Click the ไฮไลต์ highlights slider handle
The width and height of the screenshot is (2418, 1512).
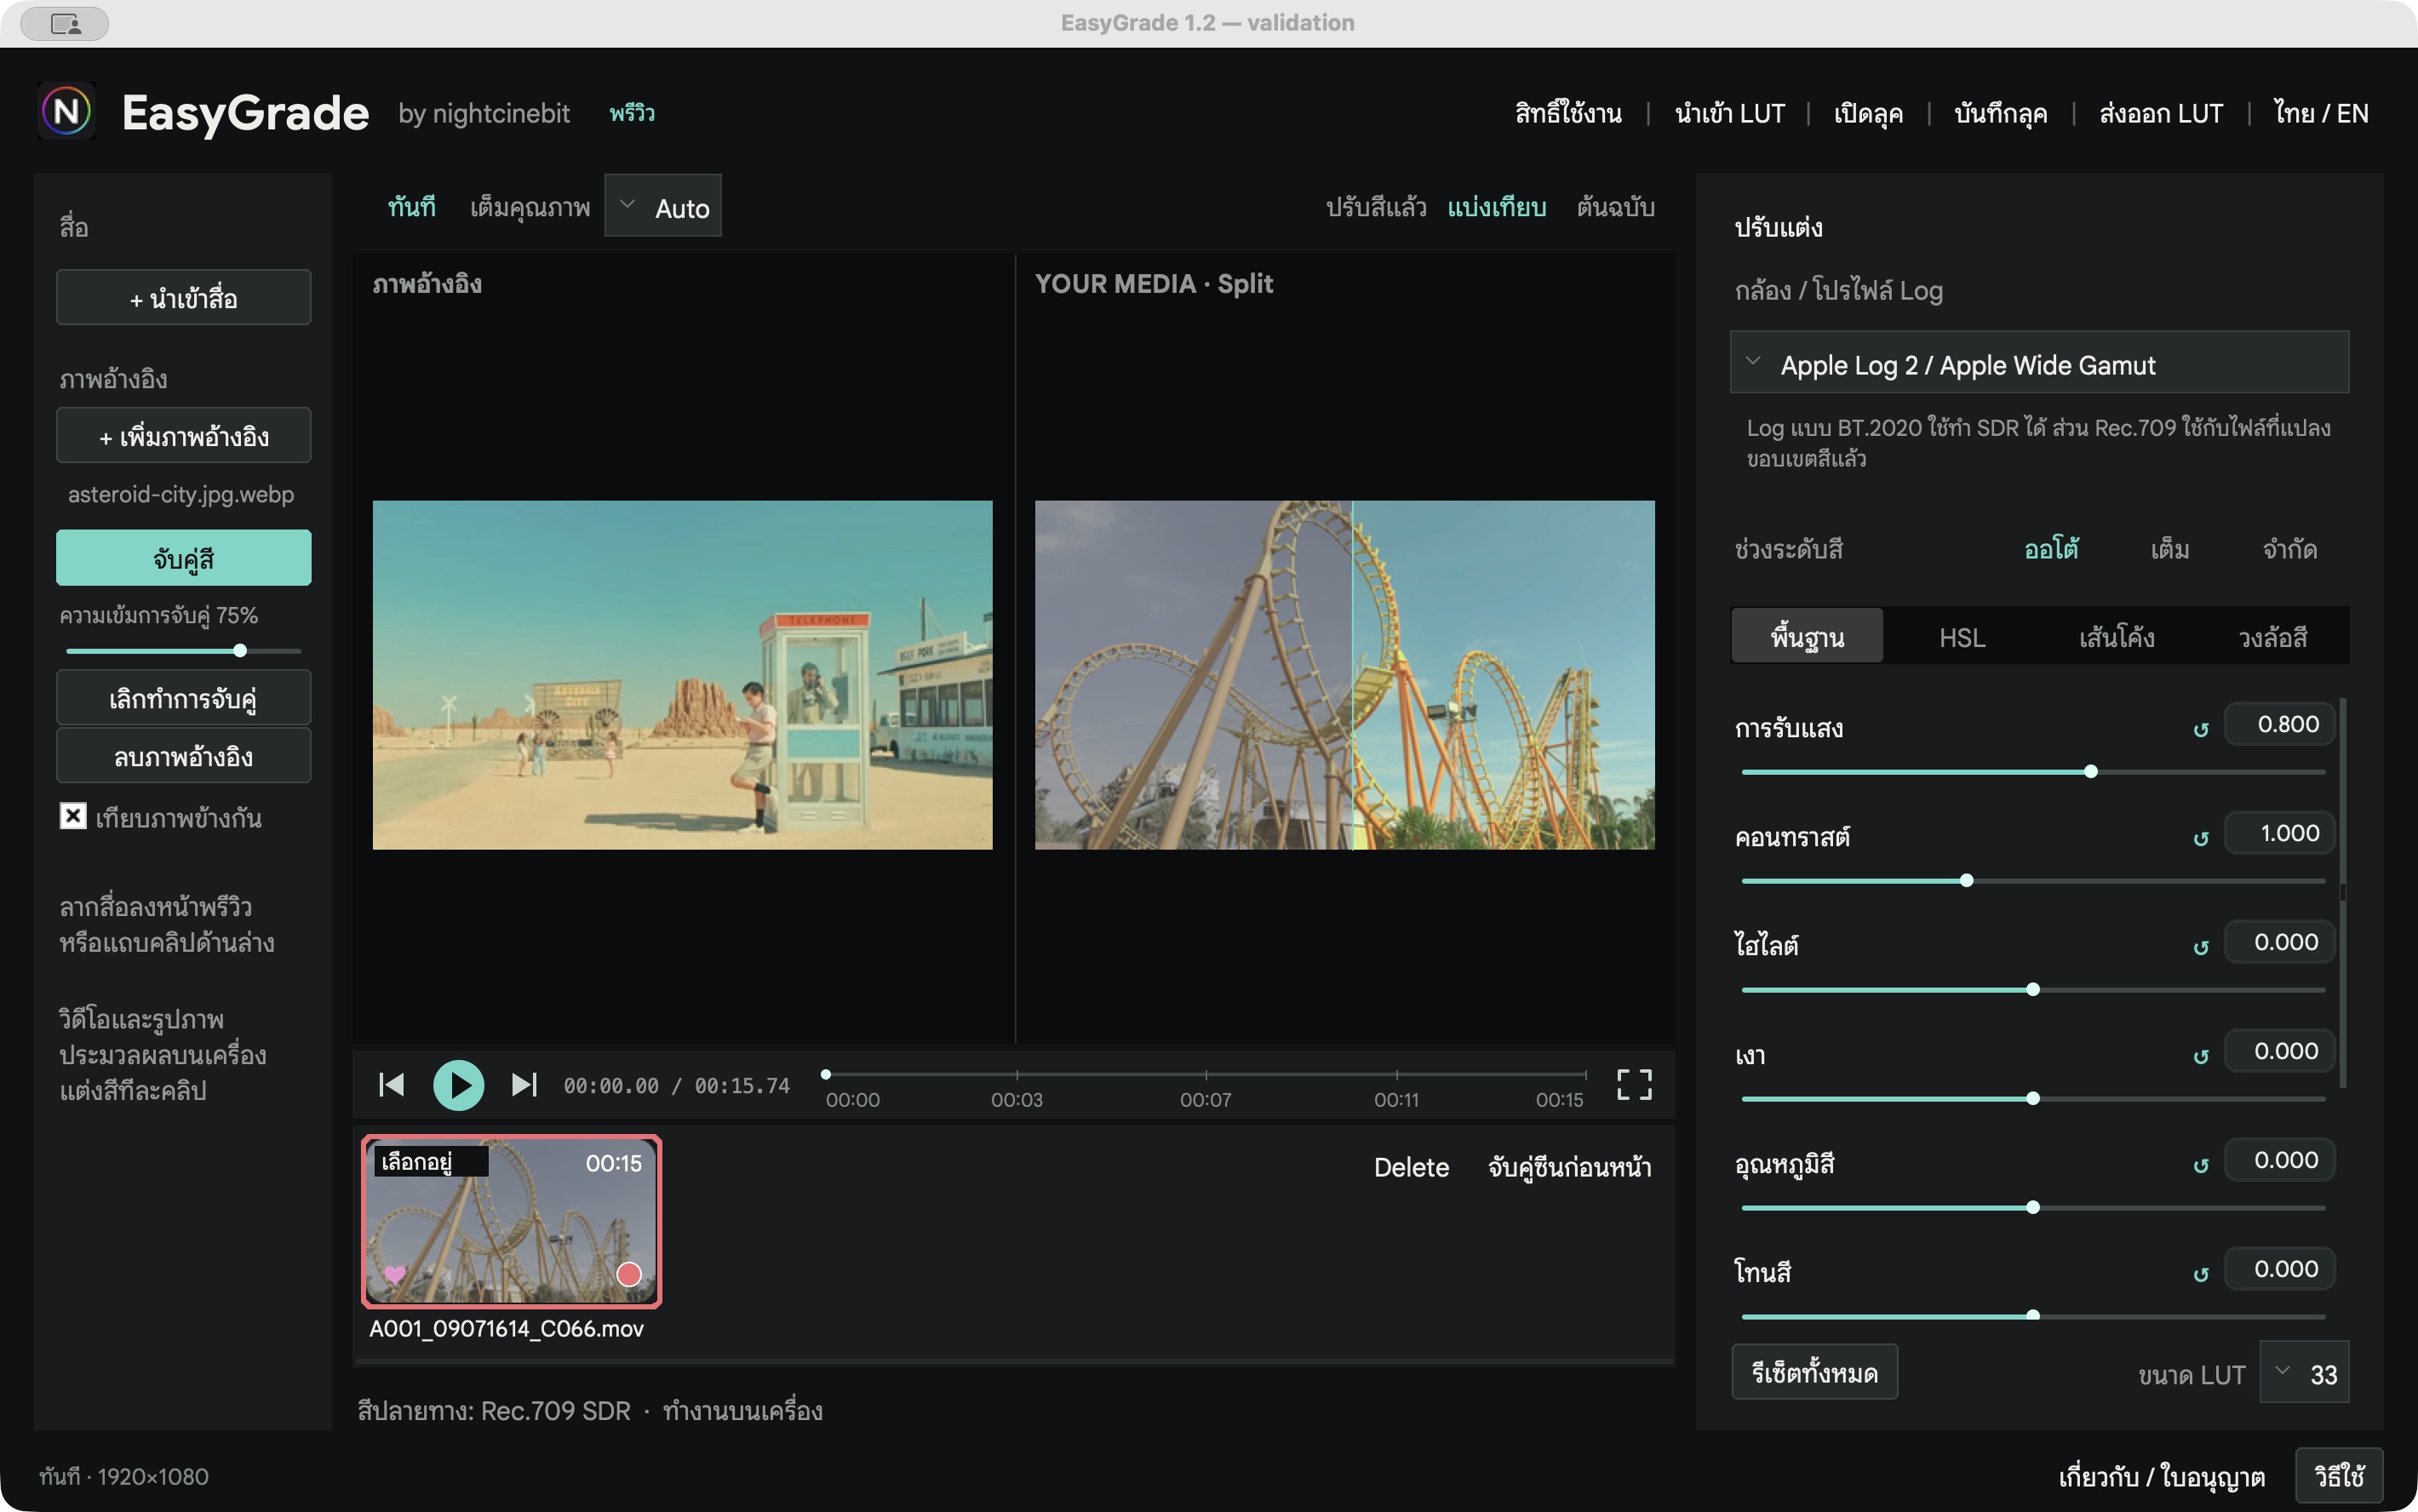[2033, 990]
